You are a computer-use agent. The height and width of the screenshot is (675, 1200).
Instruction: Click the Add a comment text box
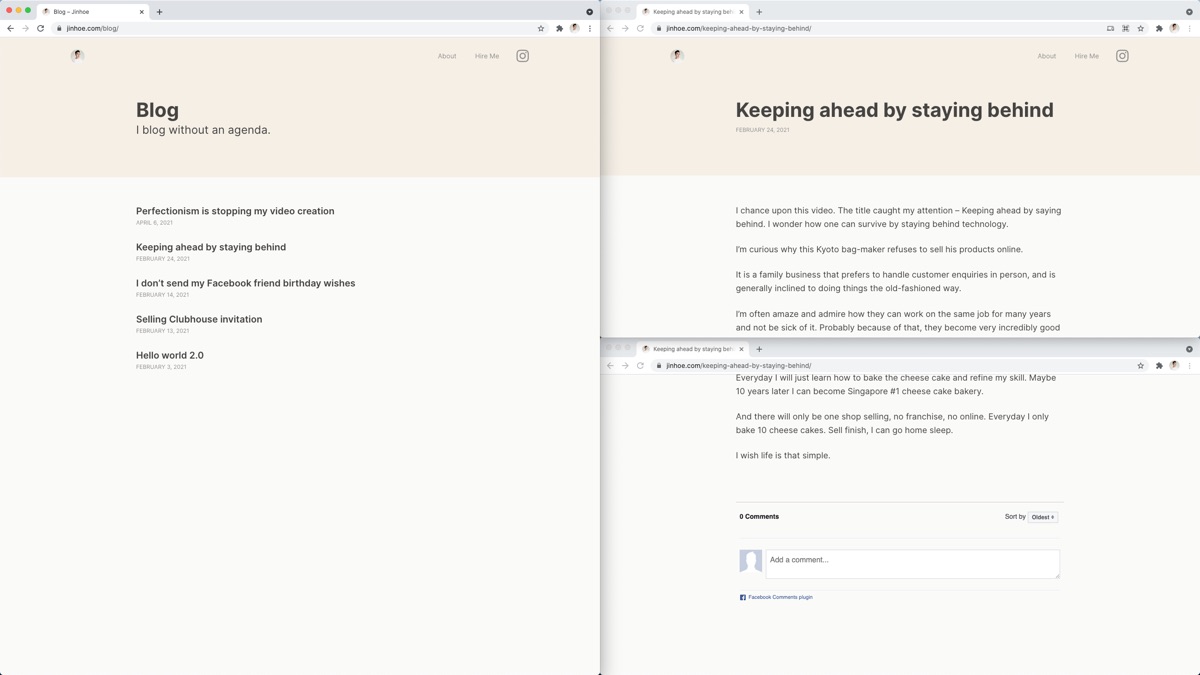point(912,563)
